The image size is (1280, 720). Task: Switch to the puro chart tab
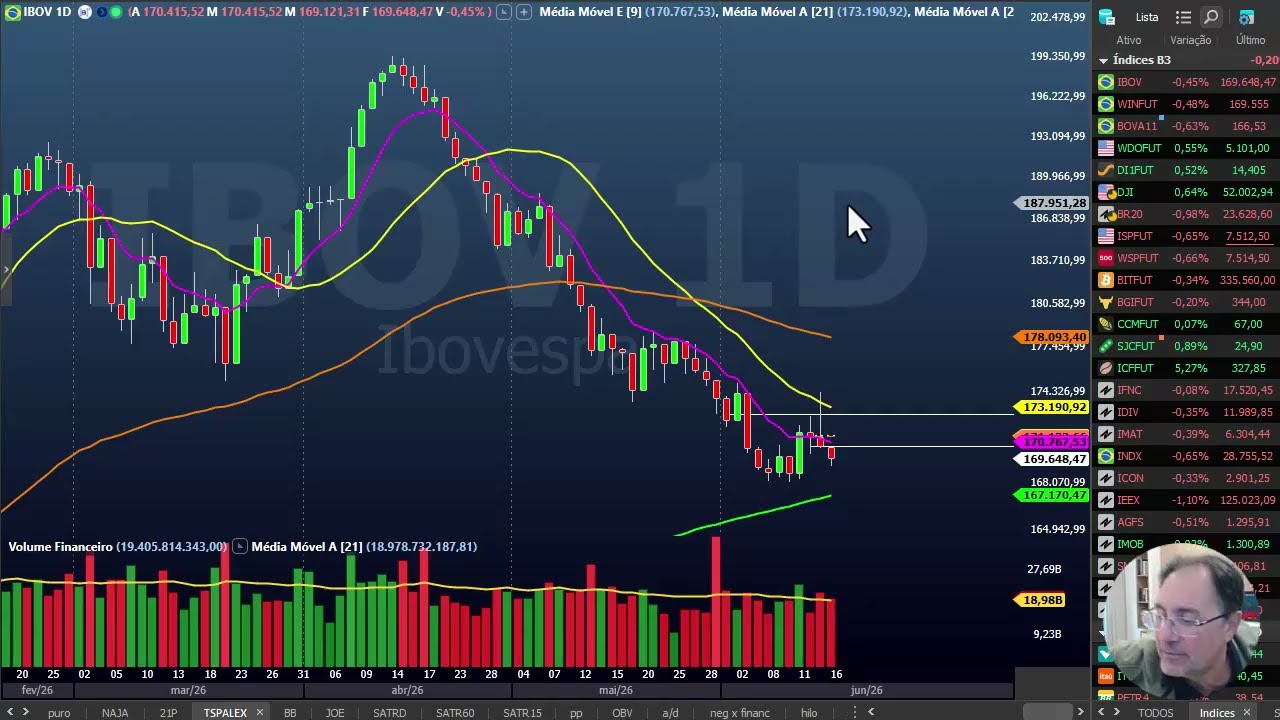59,713
